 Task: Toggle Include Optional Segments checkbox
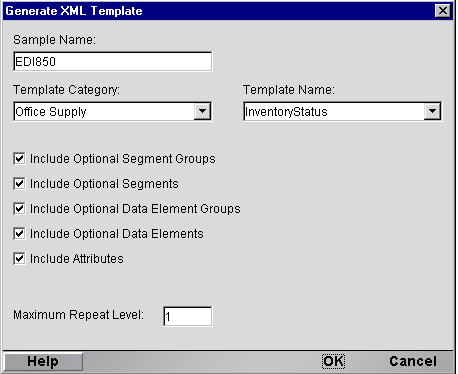tap(19, 184)
